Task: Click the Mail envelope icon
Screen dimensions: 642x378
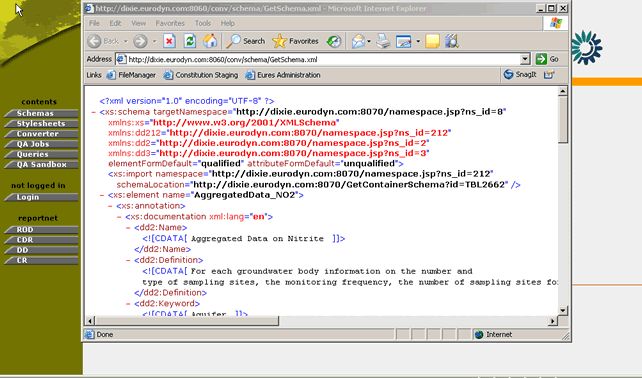Action: pos(358,41)
